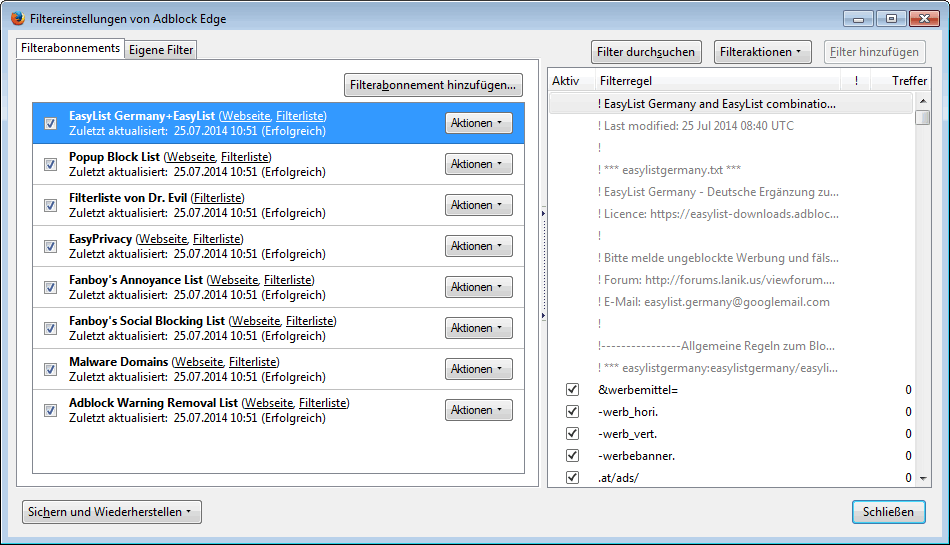Image resolution: width=950 pixels, height=545 pixels.
Task: Click the Firefox icon in title bar
Action: click(x=18, y=18)
